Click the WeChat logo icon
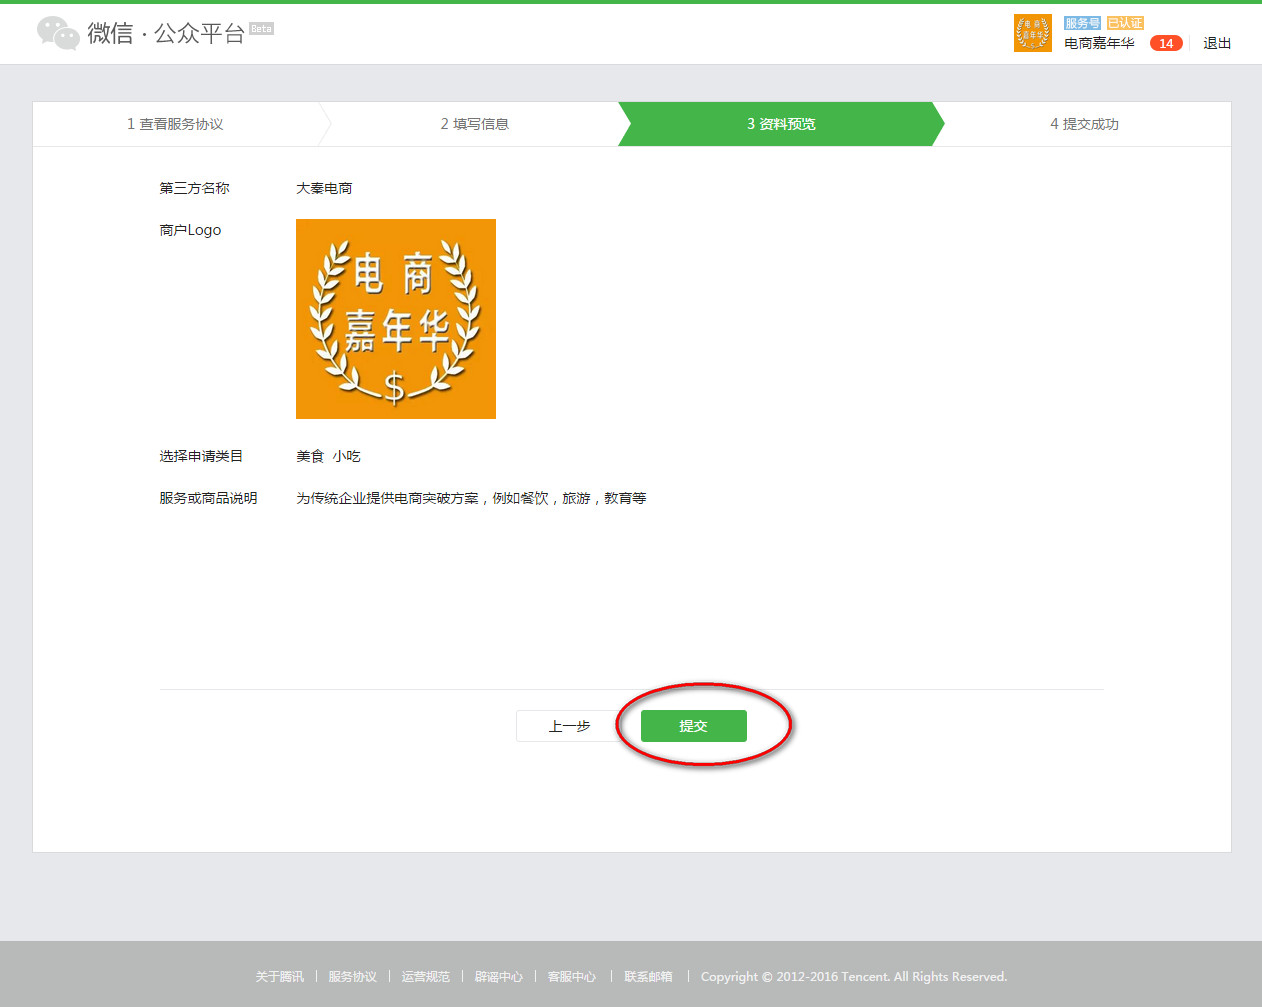Viewport: 1262px width, 1007px height. (58, 33)
